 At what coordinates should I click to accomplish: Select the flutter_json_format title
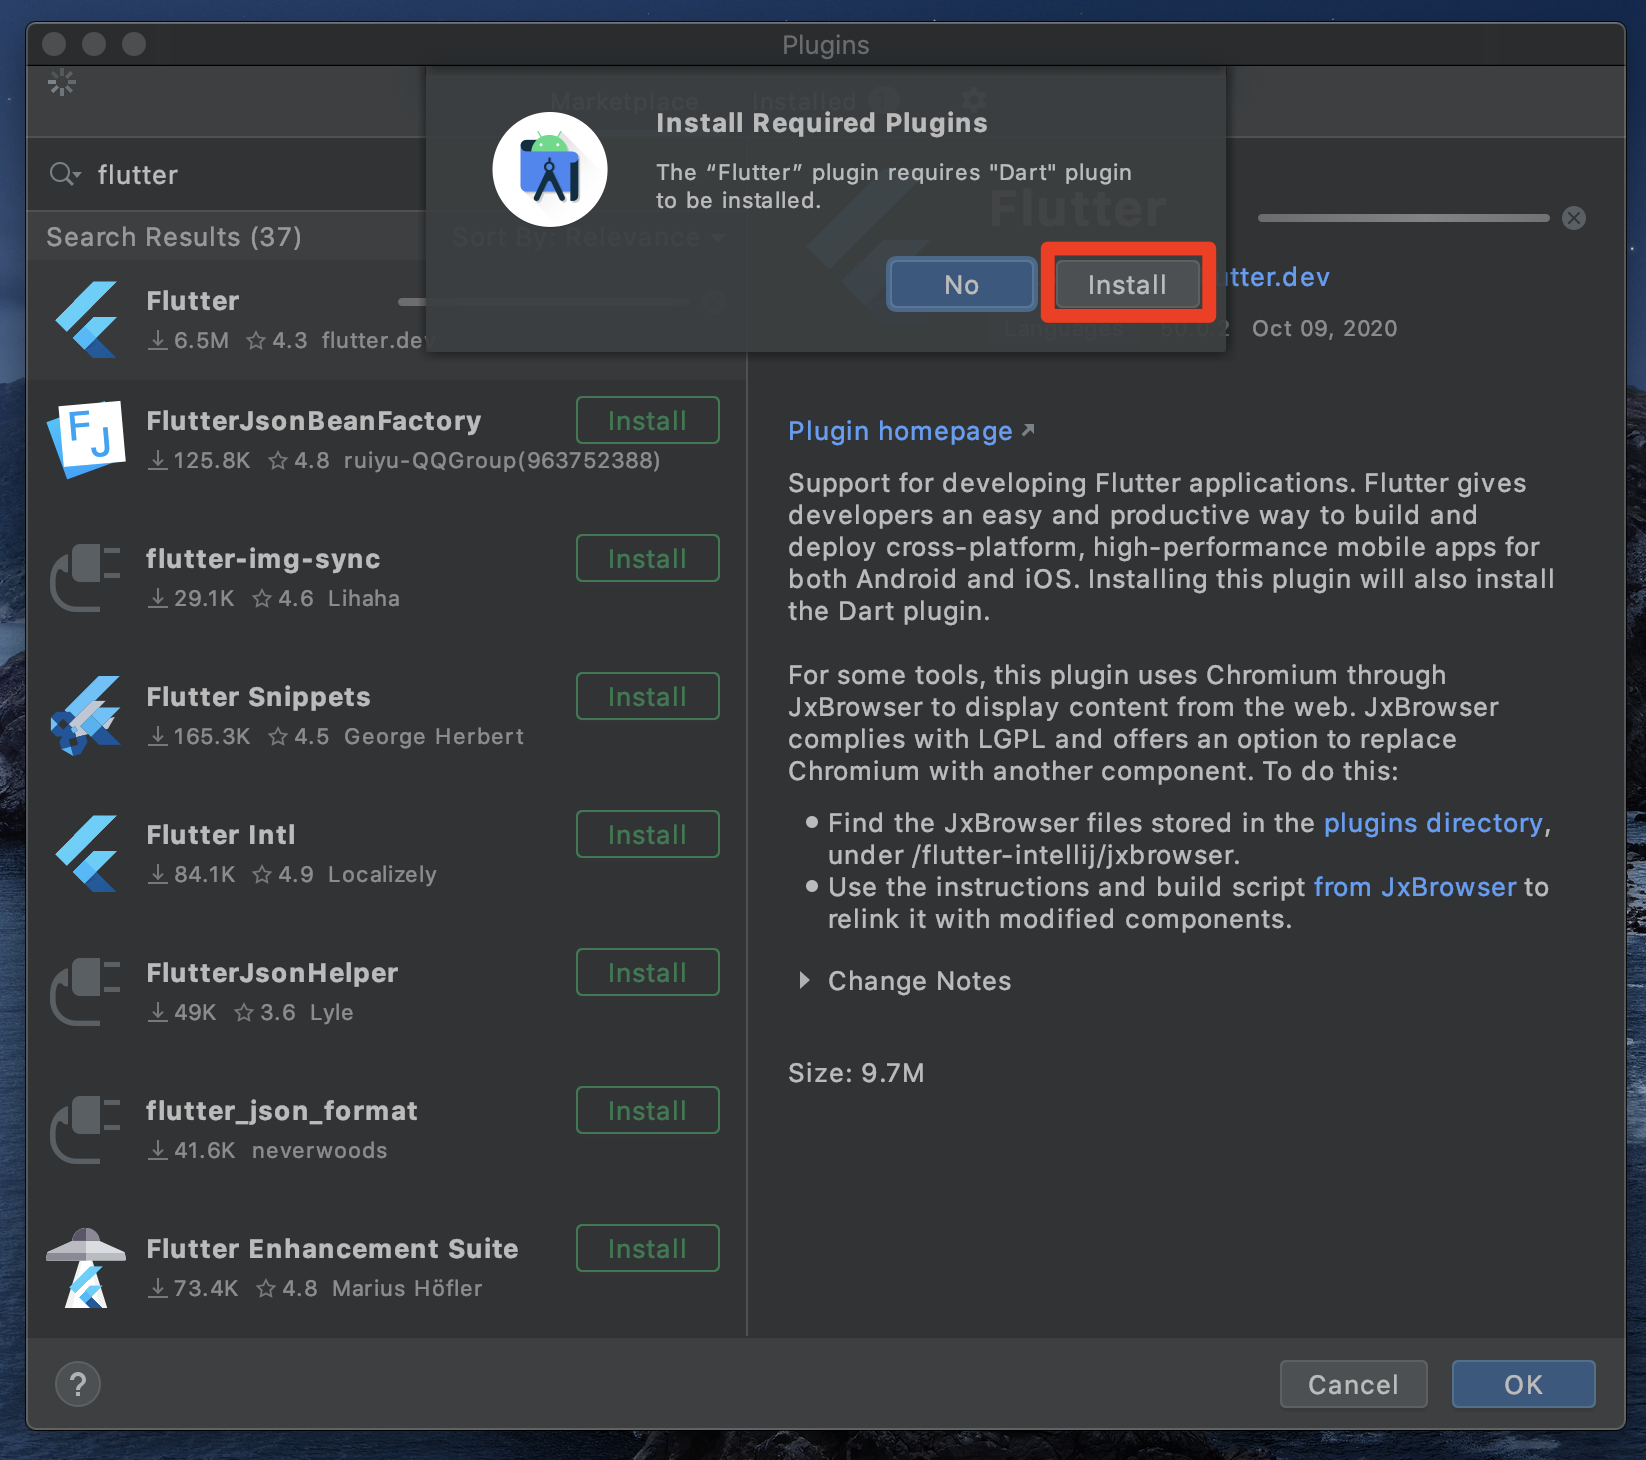(281, 1111)
